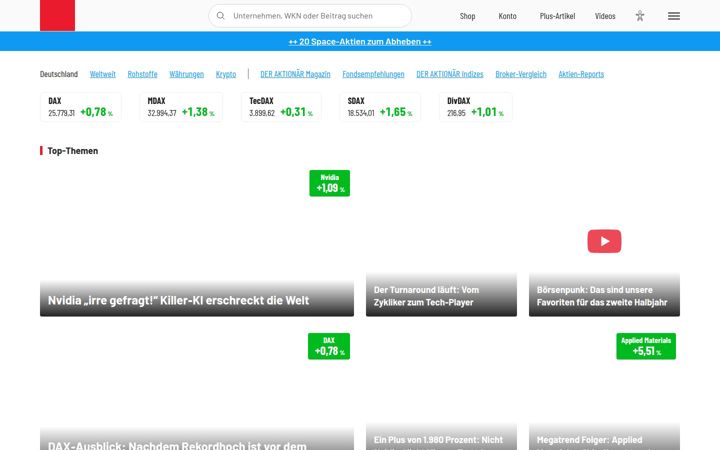Image resolution: width=720 pixels, height=450 pixels.
Task: Switch to Krypto tab
Action: (x=226, y=74)
